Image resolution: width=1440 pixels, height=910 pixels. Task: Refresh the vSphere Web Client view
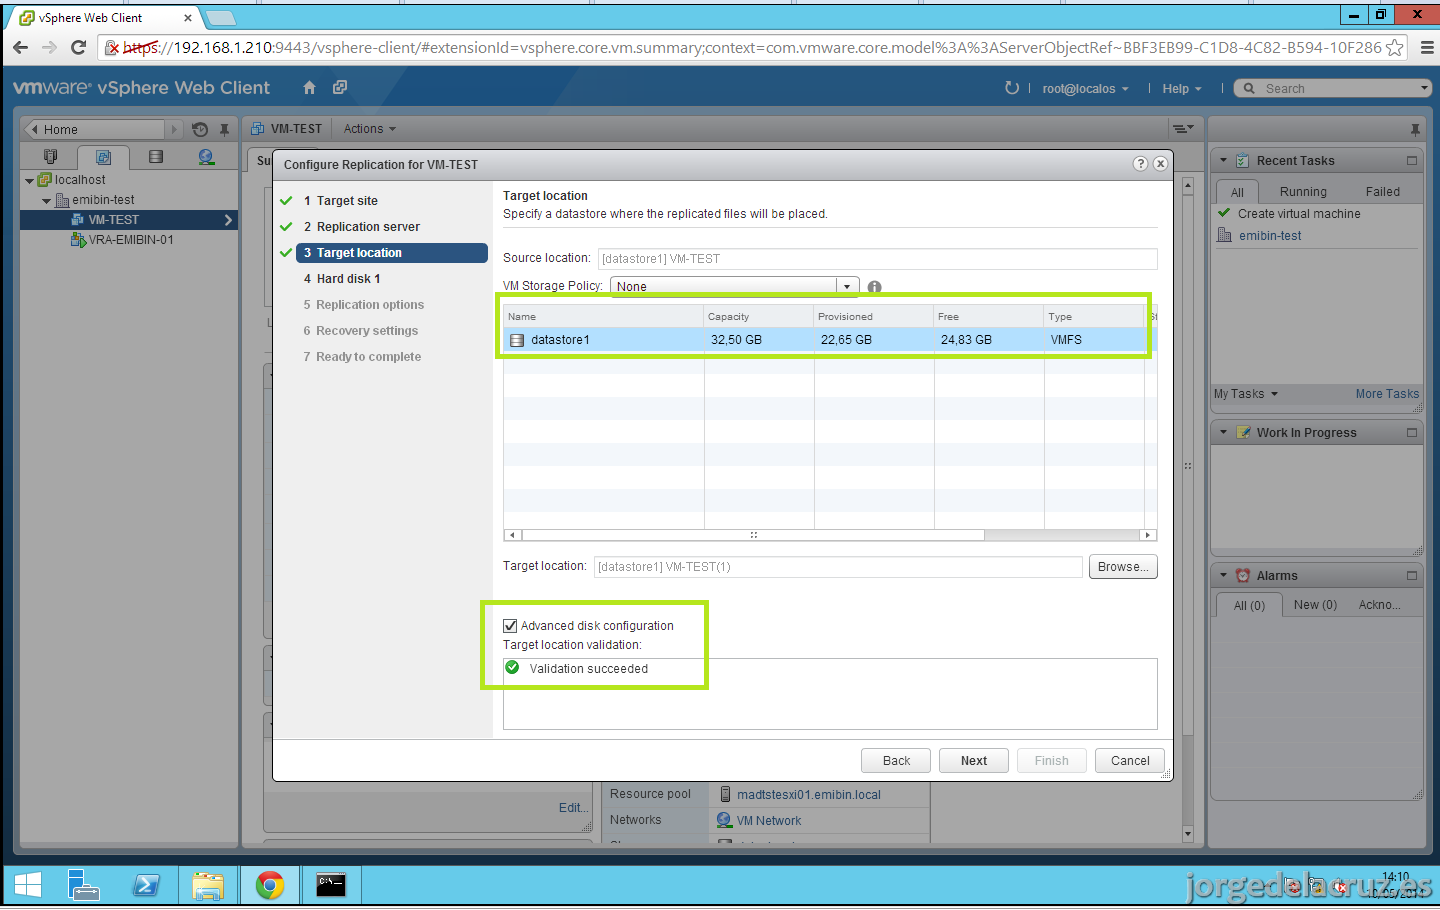click(1012, 88)
